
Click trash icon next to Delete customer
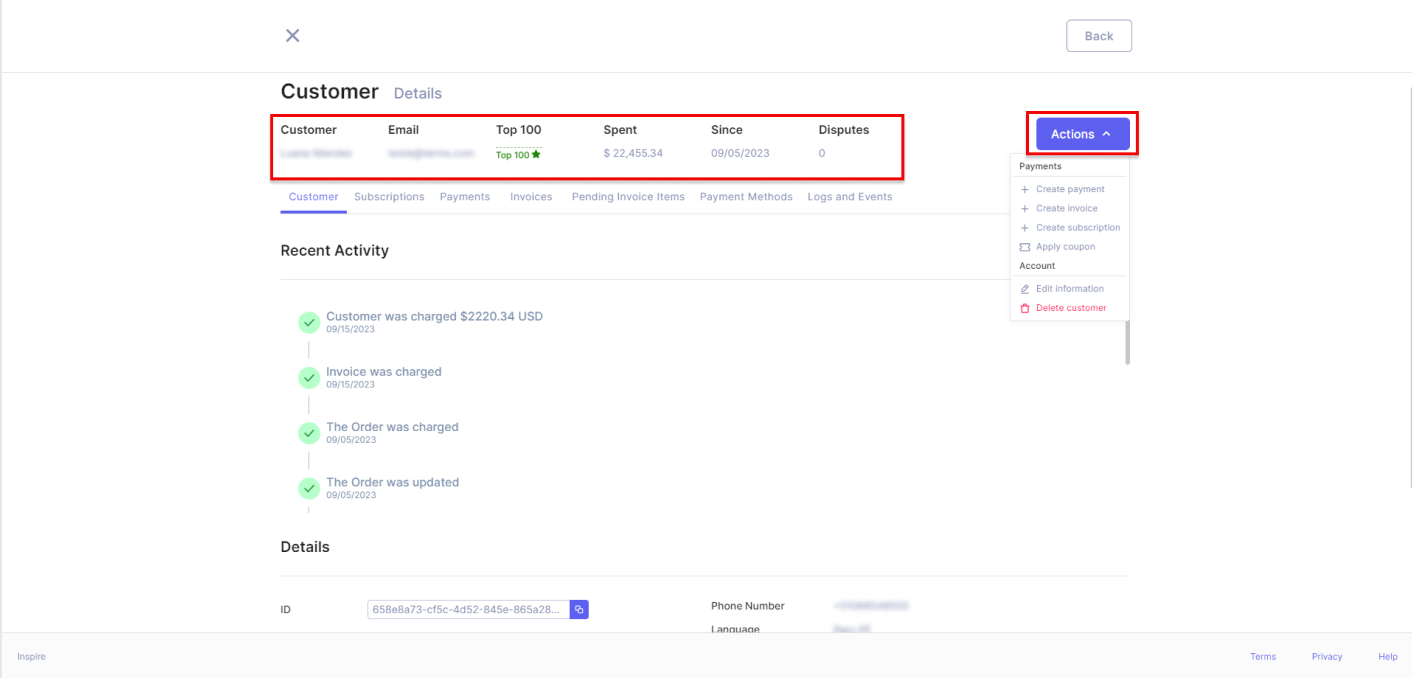pyautogui.click(x=1025, y=308)
